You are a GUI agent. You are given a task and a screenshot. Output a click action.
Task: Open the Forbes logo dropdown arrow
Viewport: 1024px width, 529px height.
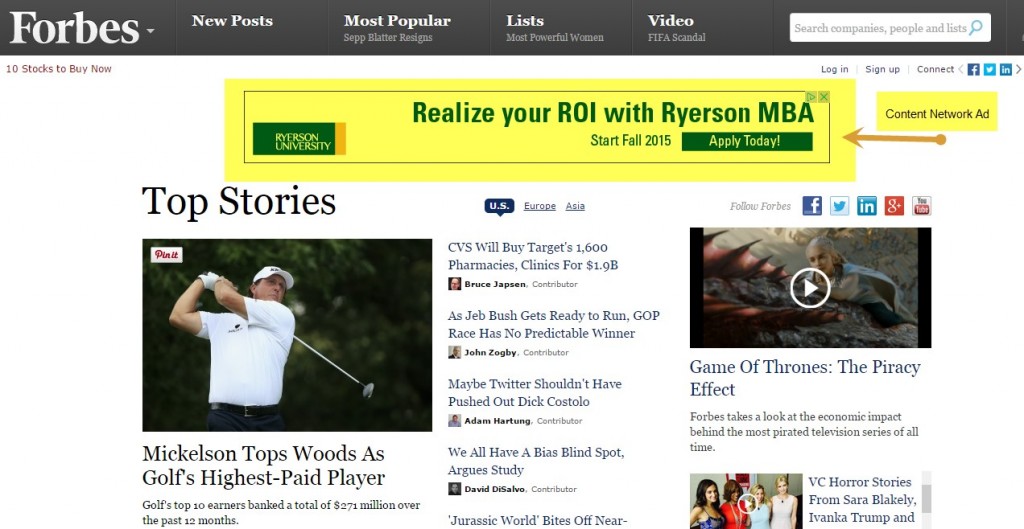point(150,31)
